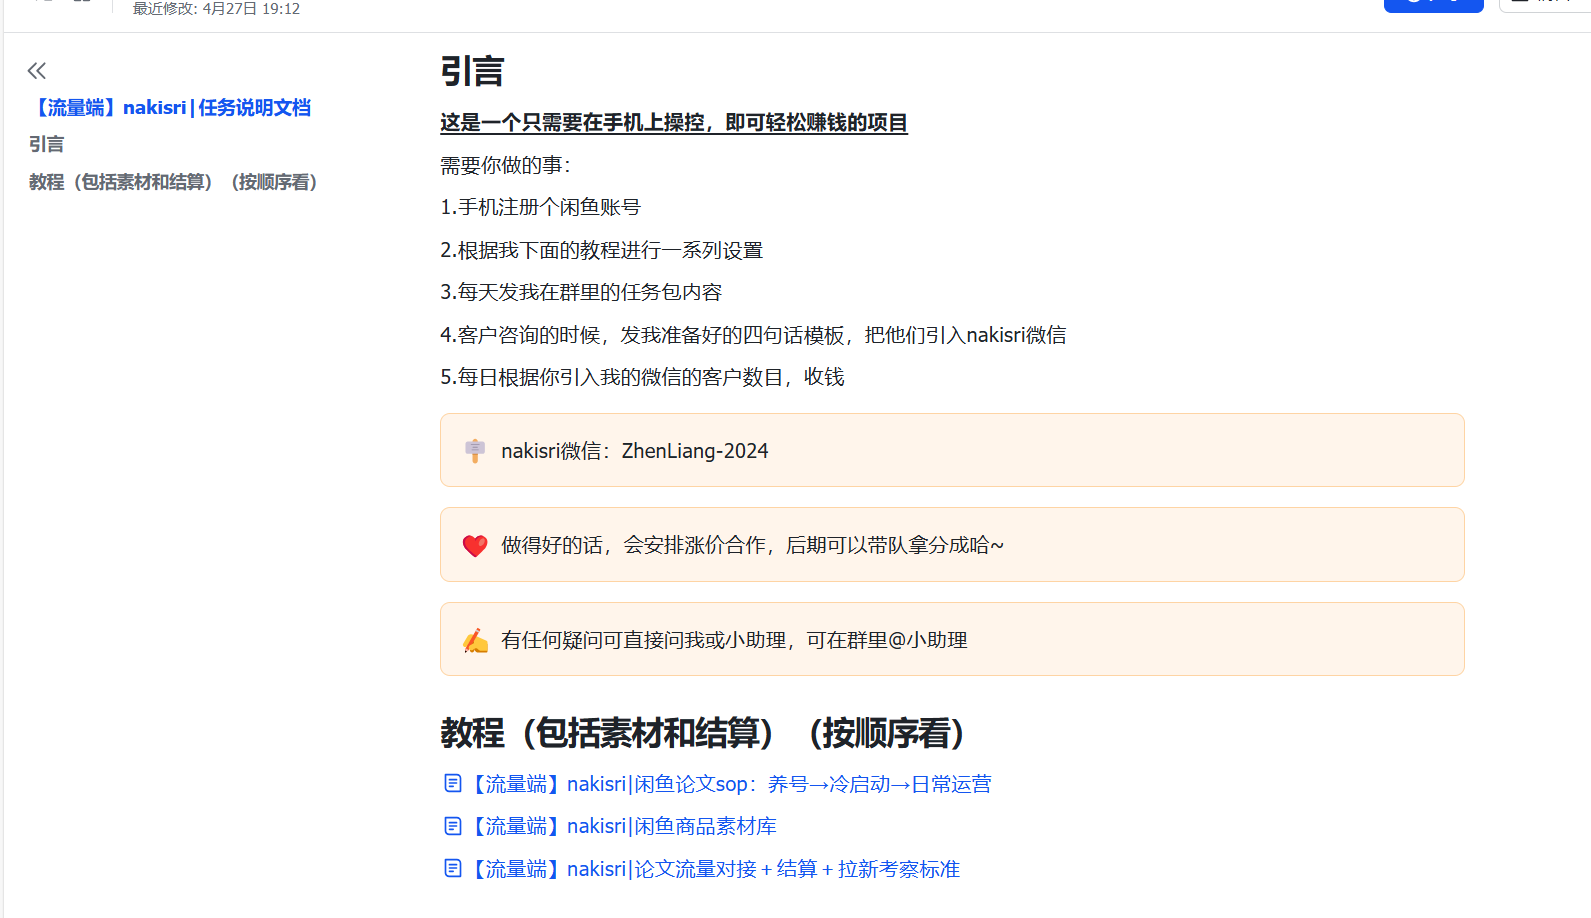Click line 1.手机注册个闲鱼账号
1591x918 pixels.
click(x=540, y=207)
